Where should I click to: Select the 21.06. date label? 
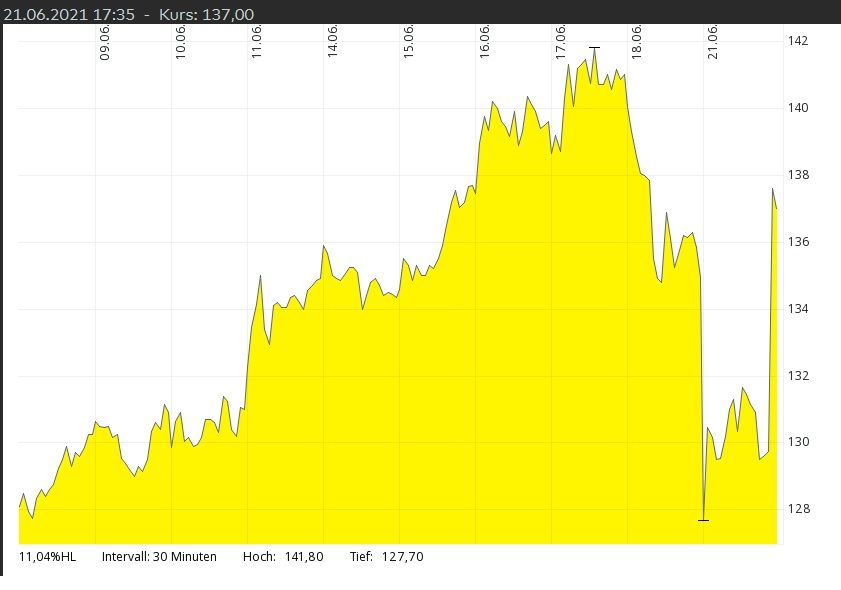click(713, 43)
